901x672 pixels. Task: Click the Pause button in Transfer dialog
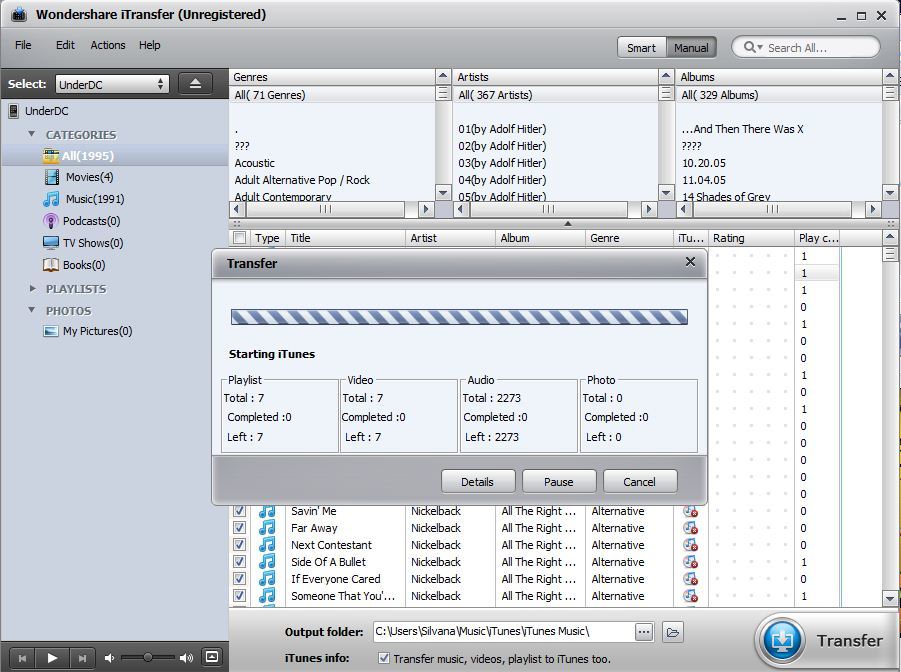coord(559,482)
